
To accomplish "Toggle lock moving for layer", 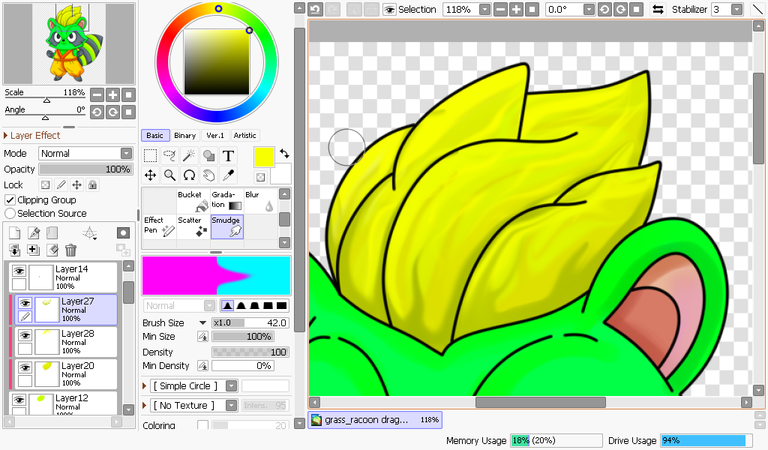I will click(x=77, y=185).
